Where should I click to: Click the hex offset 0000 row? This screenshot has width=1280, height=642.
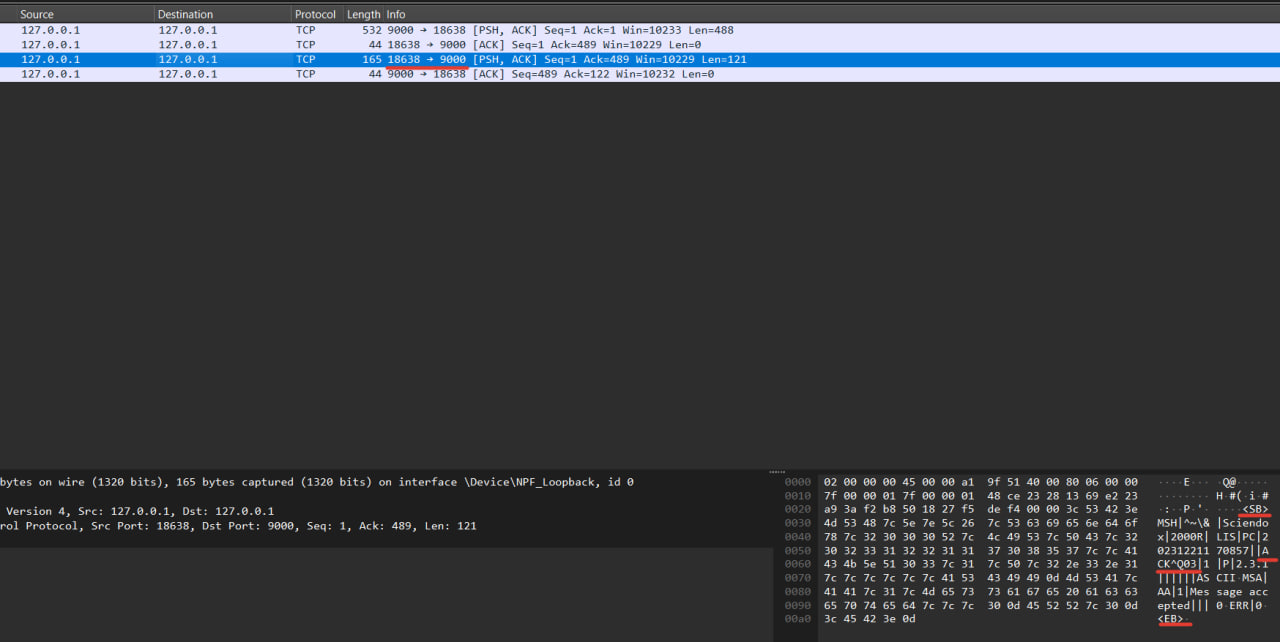[x=798, y=482]
